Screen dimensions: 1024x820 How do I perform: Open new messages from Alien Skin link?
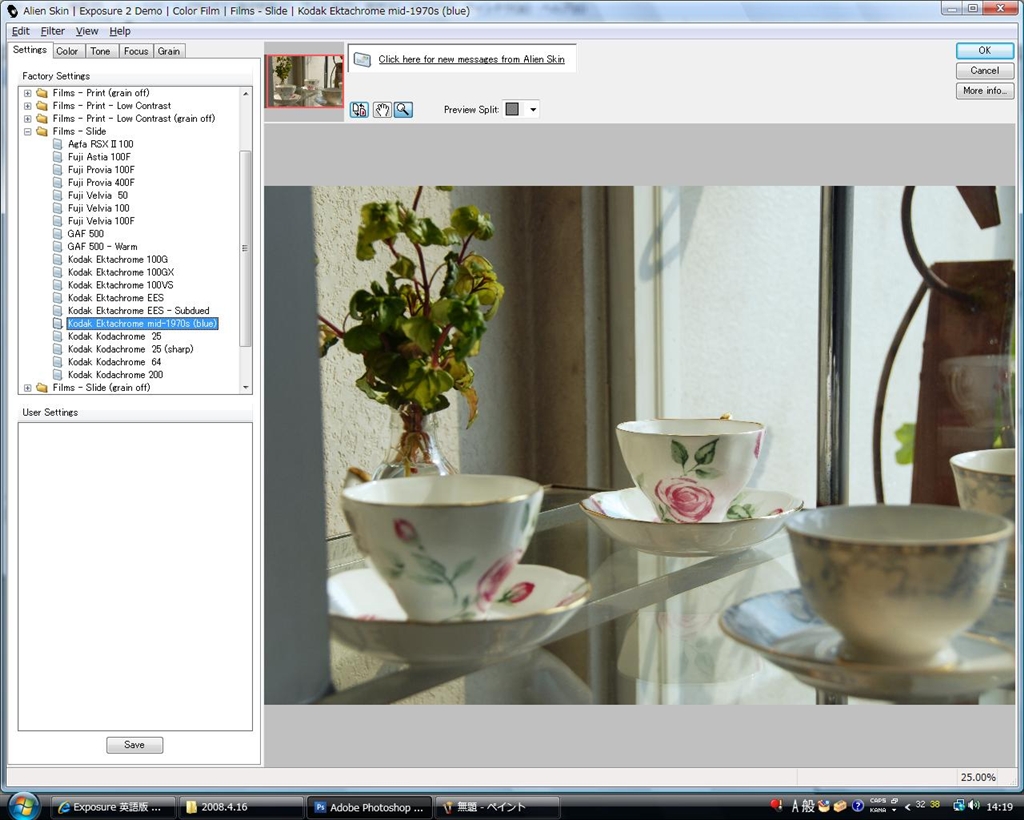[x=472, y=59]
